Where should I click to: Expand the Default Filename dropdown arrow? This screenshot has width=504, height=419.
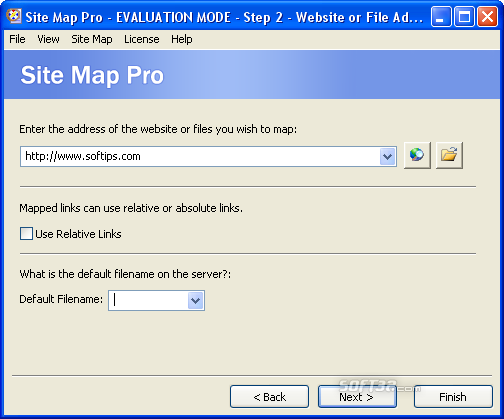click(x=195, y=301)
